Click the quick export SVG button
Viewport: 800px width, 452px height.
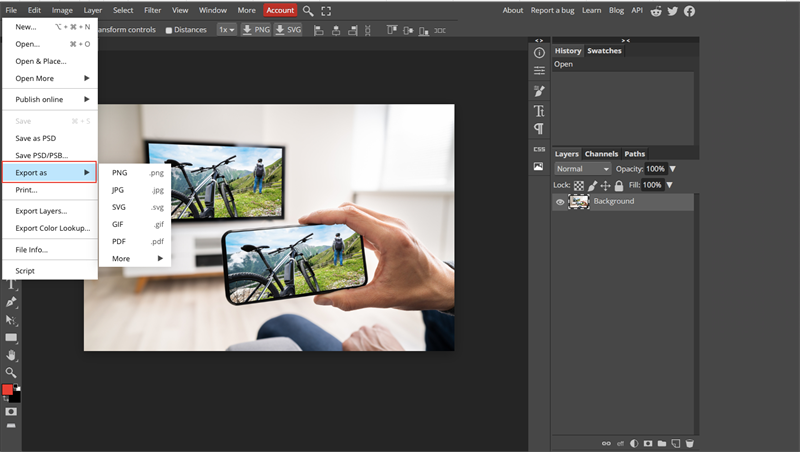pyautogui.click(x=288, y=30)
